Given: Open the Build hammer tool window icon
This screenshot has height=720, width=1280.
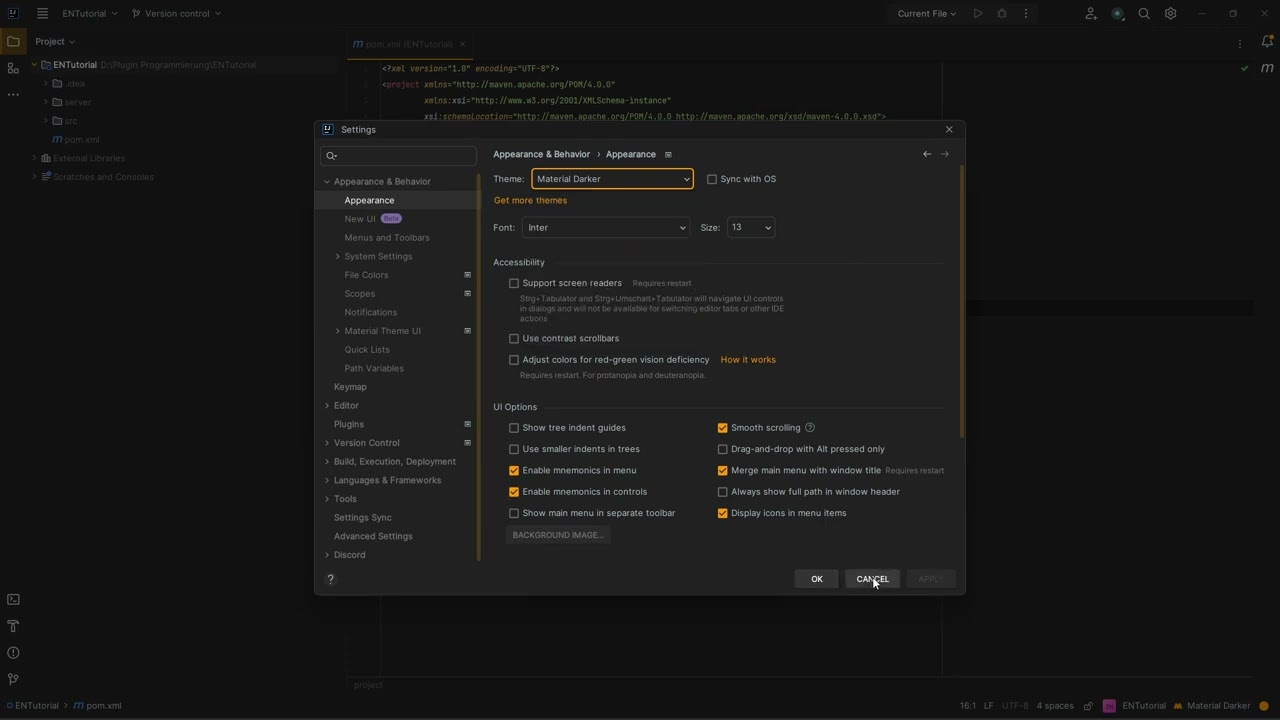Looking at the screenshot, I should pyautogui.click(x=13, y=626).
